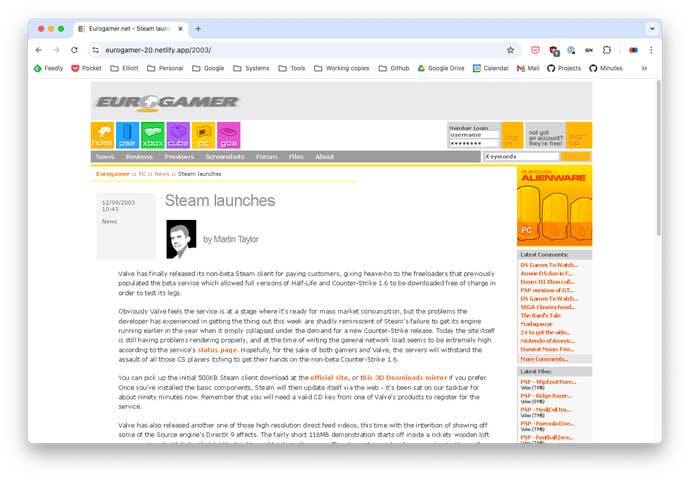Image resolution: width=690 pixels, height=480 pixels.
Task: Open Google Drive bookmark
Action: click(x=441, y=68)
